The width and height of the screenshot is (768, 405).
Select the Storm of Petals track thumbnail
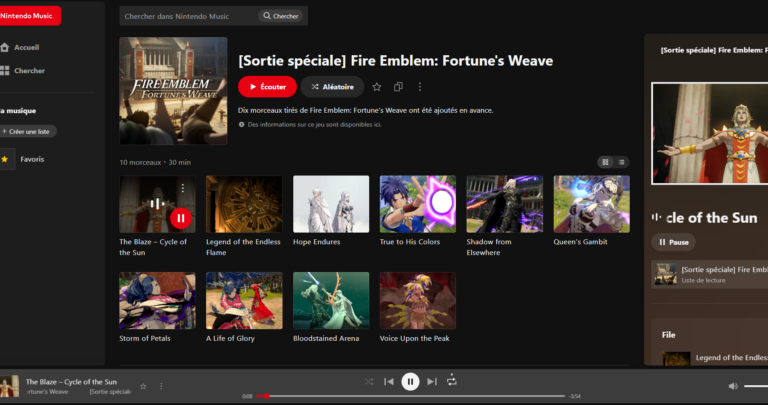[x=157, y=301]
